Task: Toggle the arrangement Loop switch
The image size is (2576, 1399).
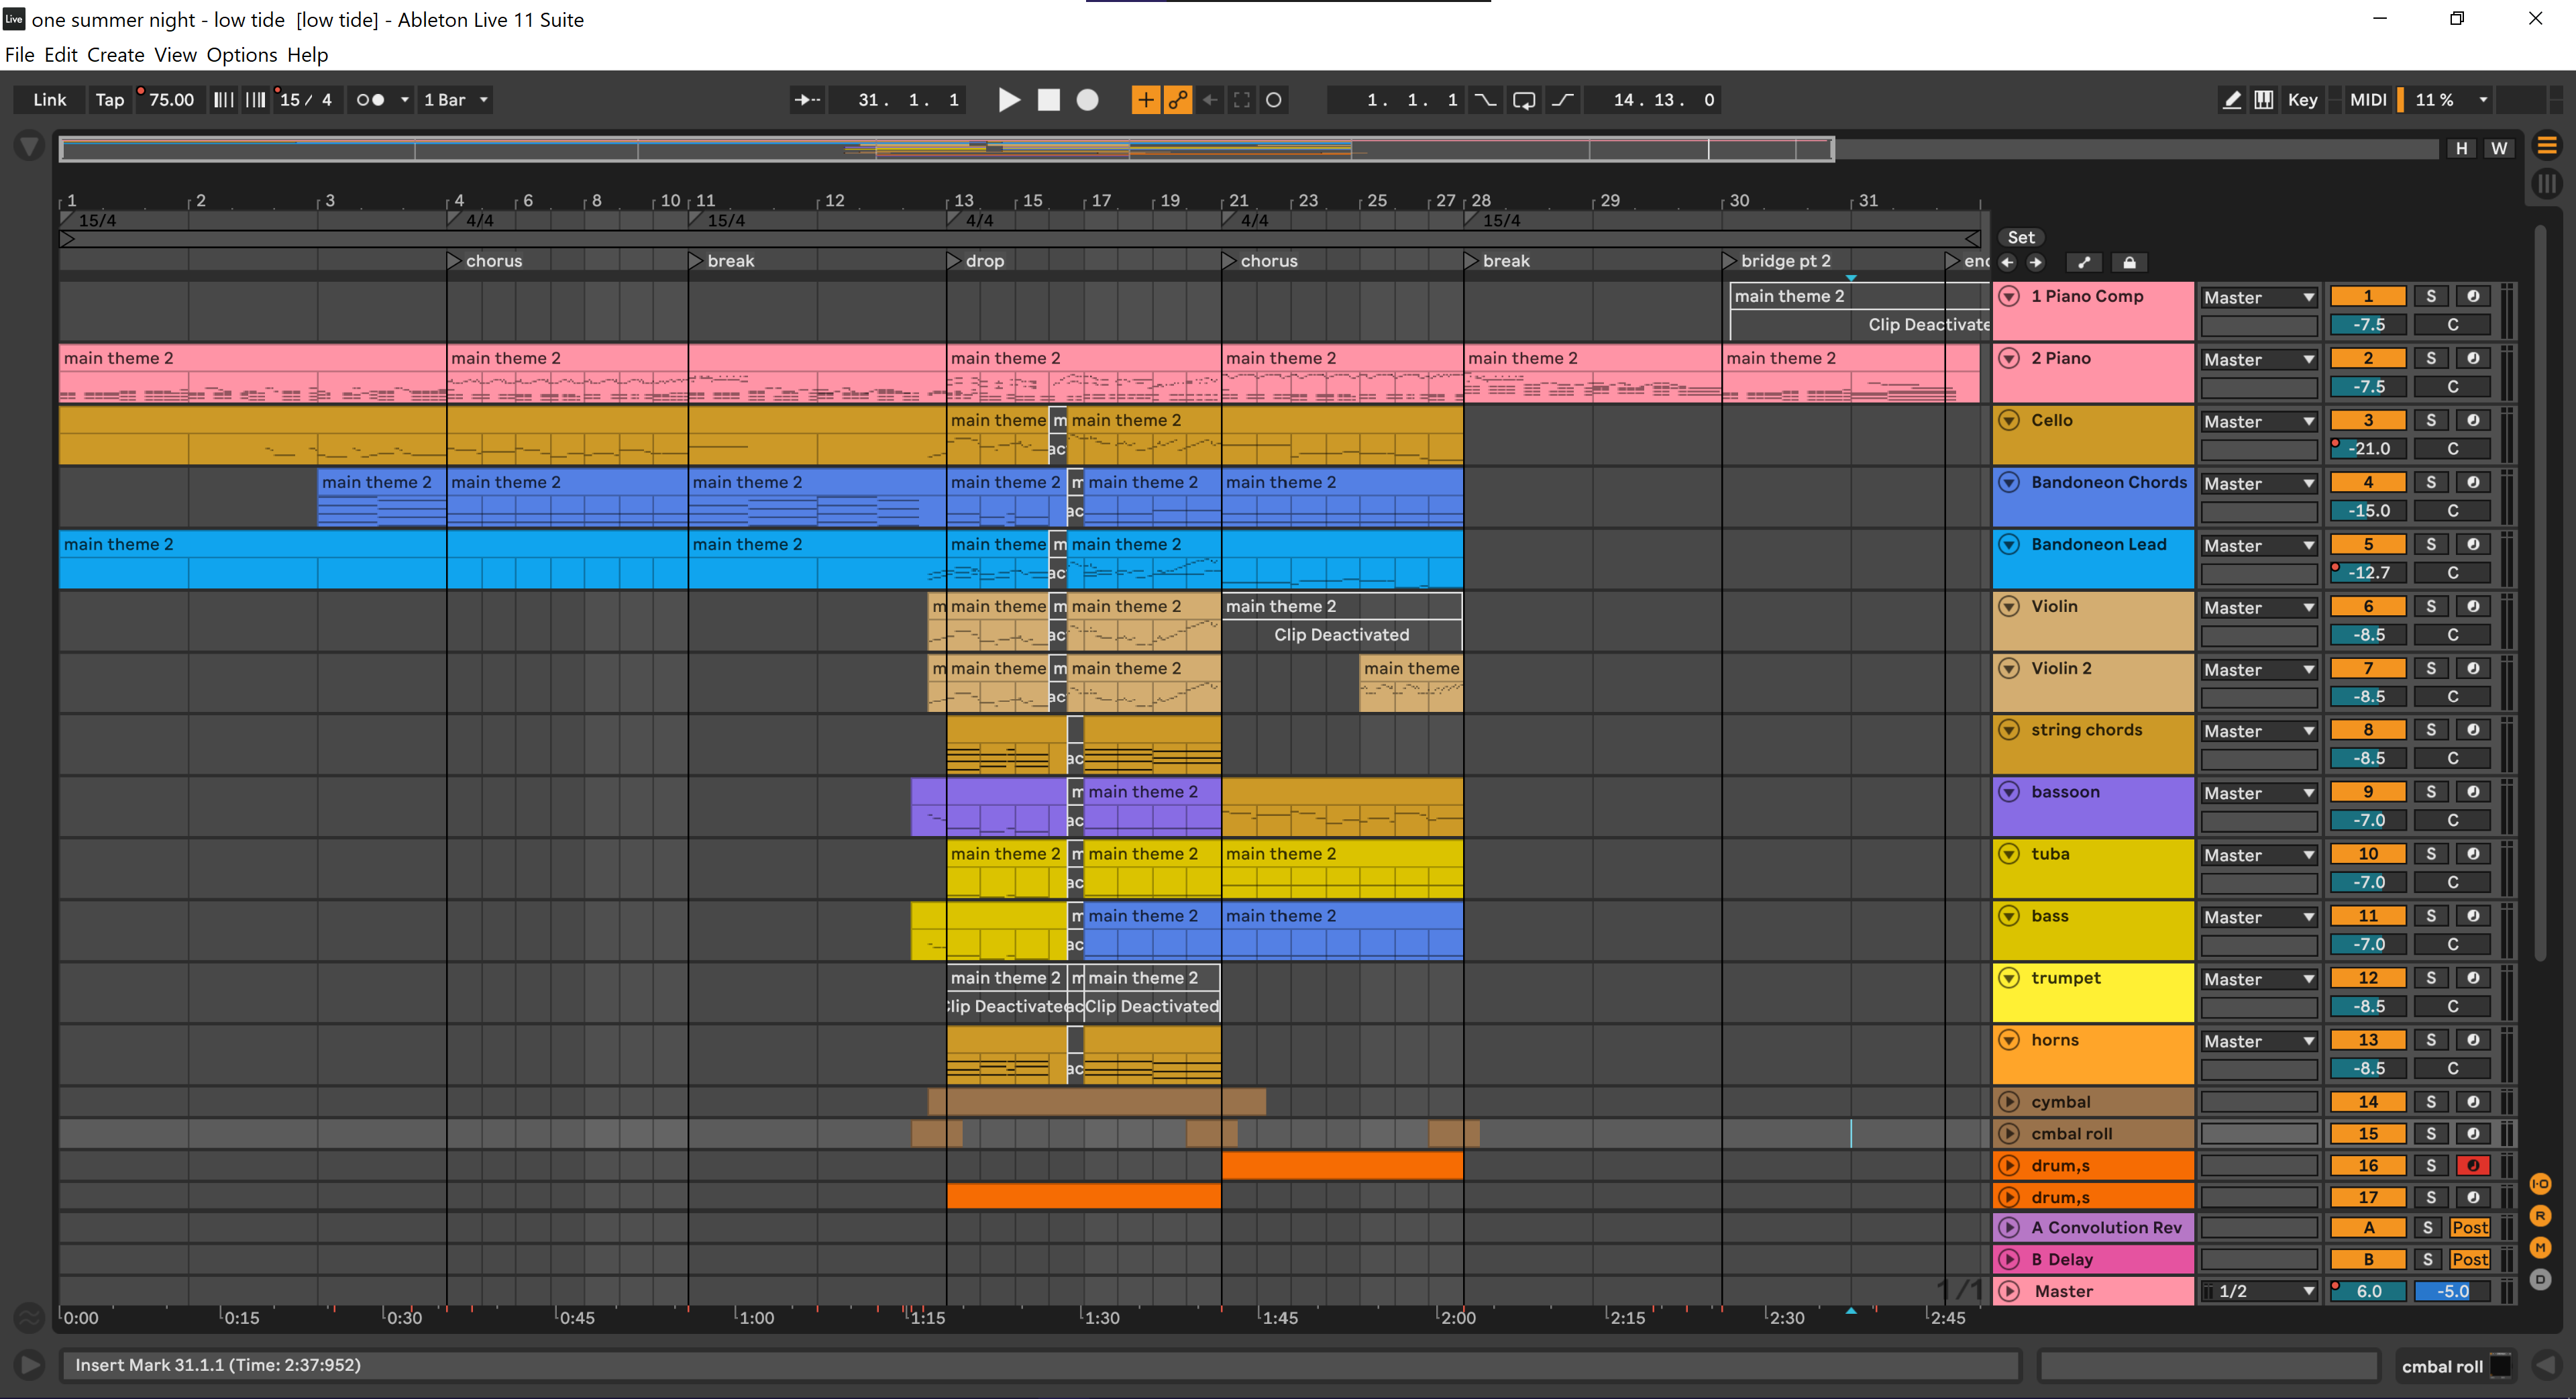Action: (1524, 100)
